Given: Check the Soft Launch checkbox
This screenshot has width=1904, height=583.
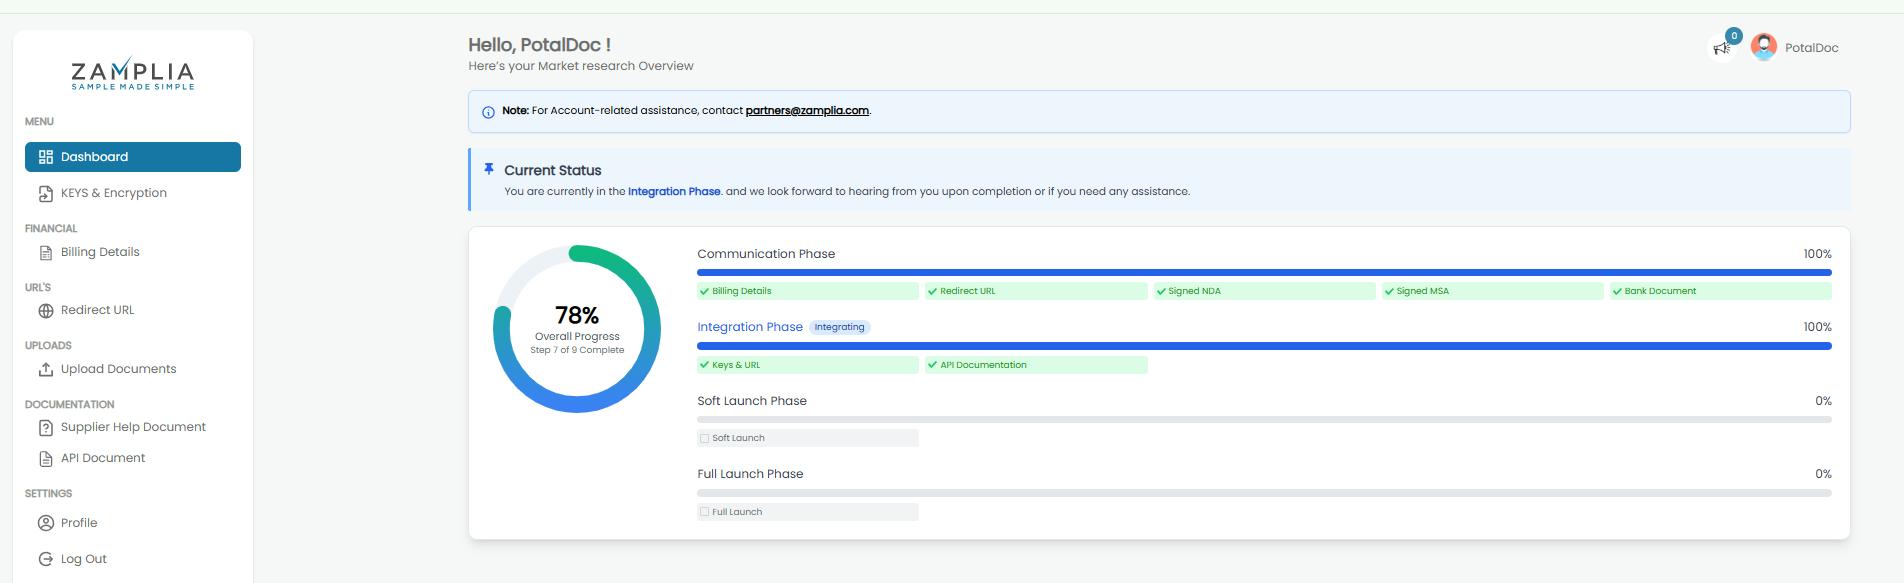Looking at the screenshot, I should [x=705, y=439].
